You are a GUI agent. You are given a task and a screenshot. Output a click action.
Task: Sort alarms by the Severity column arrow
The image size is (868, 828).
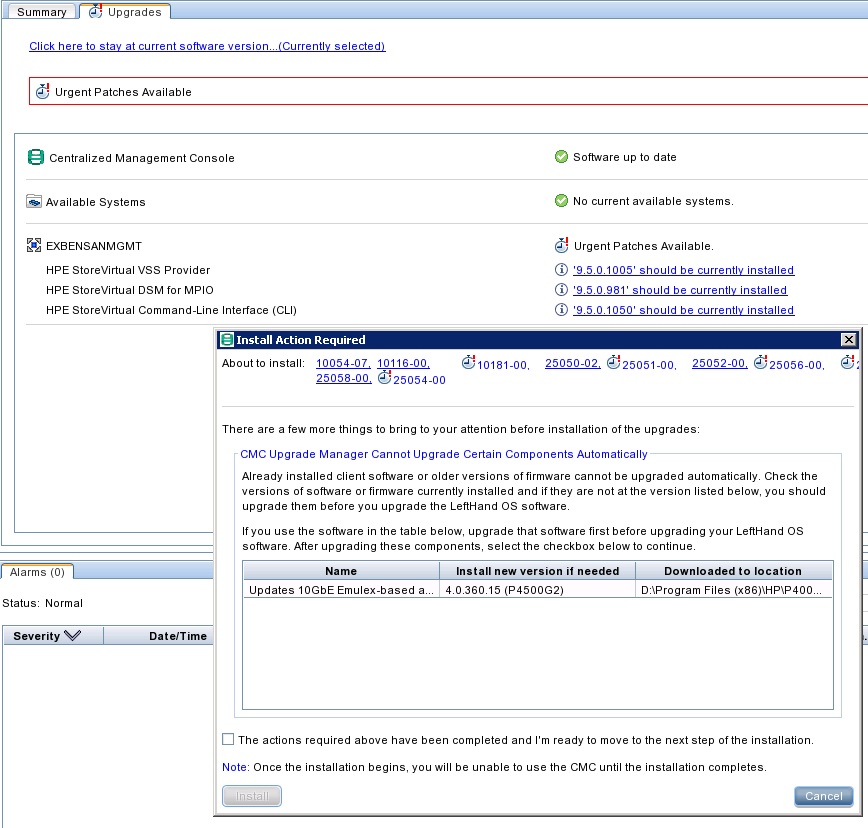click(x=73, y=635)
